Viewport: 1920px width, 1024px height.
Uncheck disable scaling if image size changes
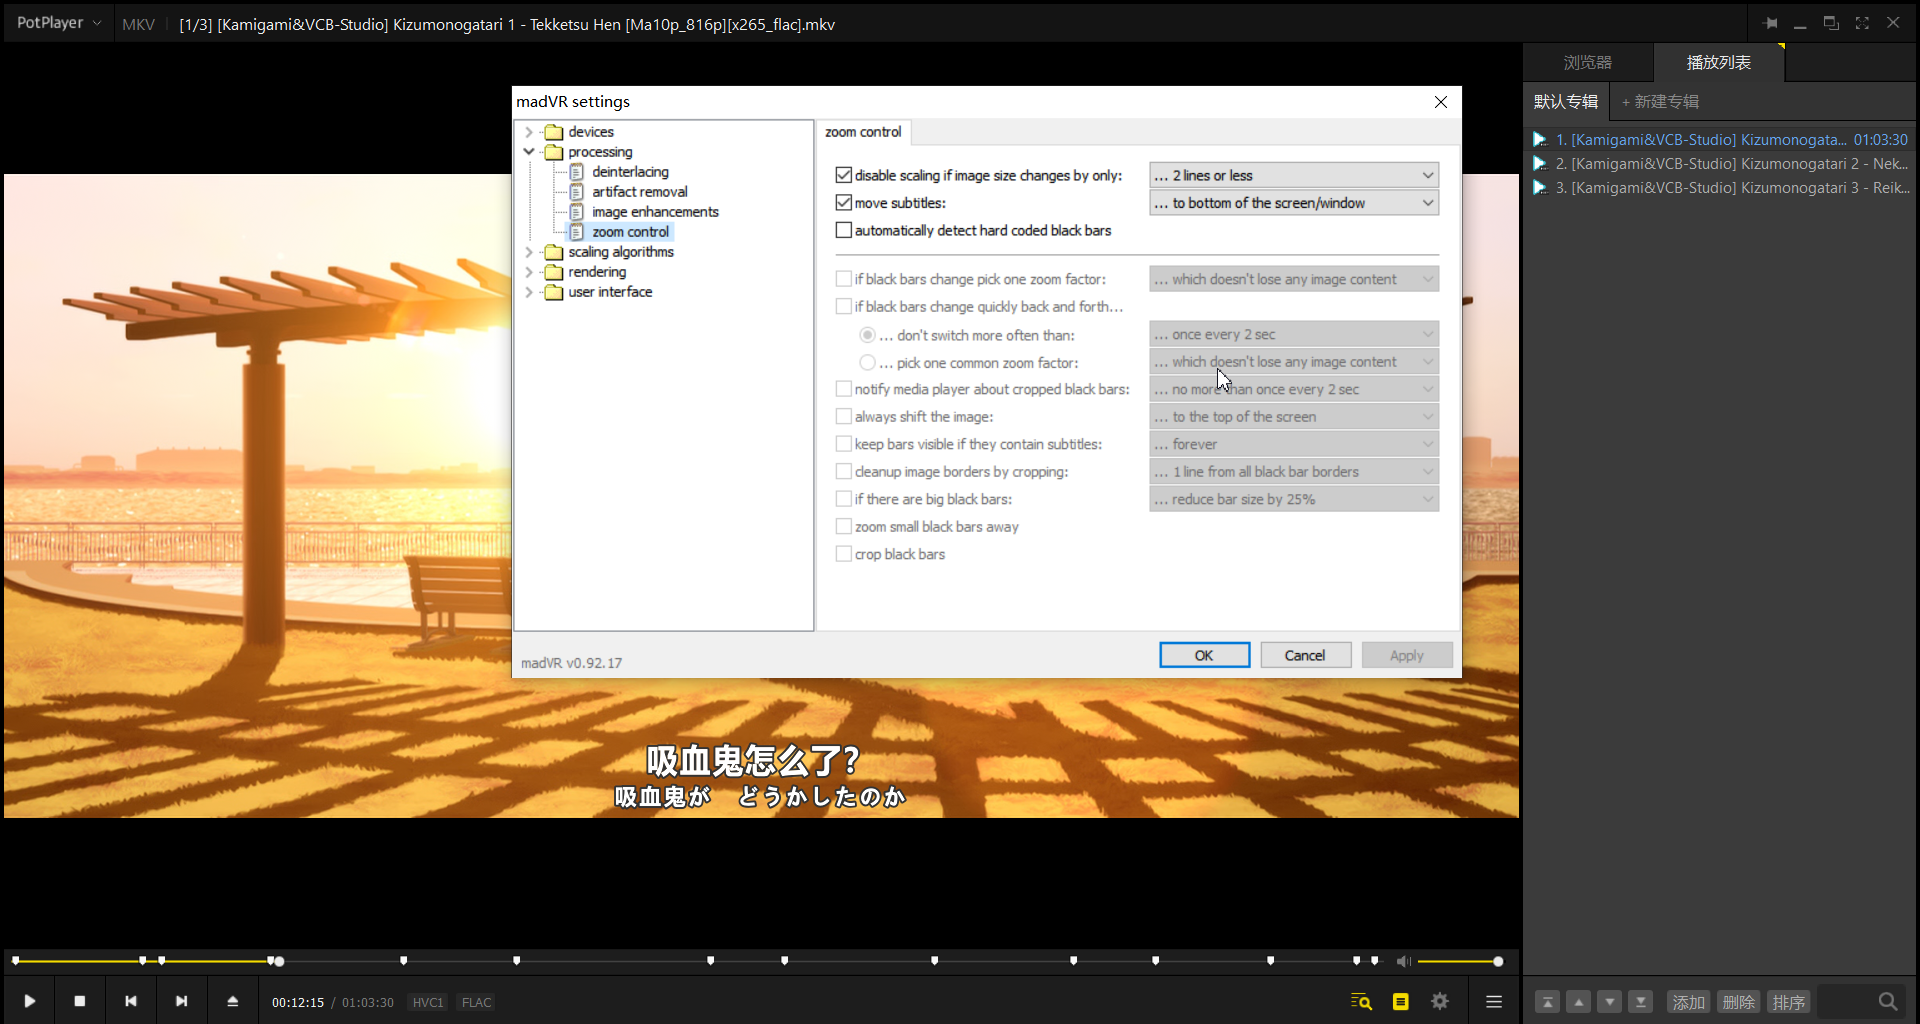click(x=844, y=175)
